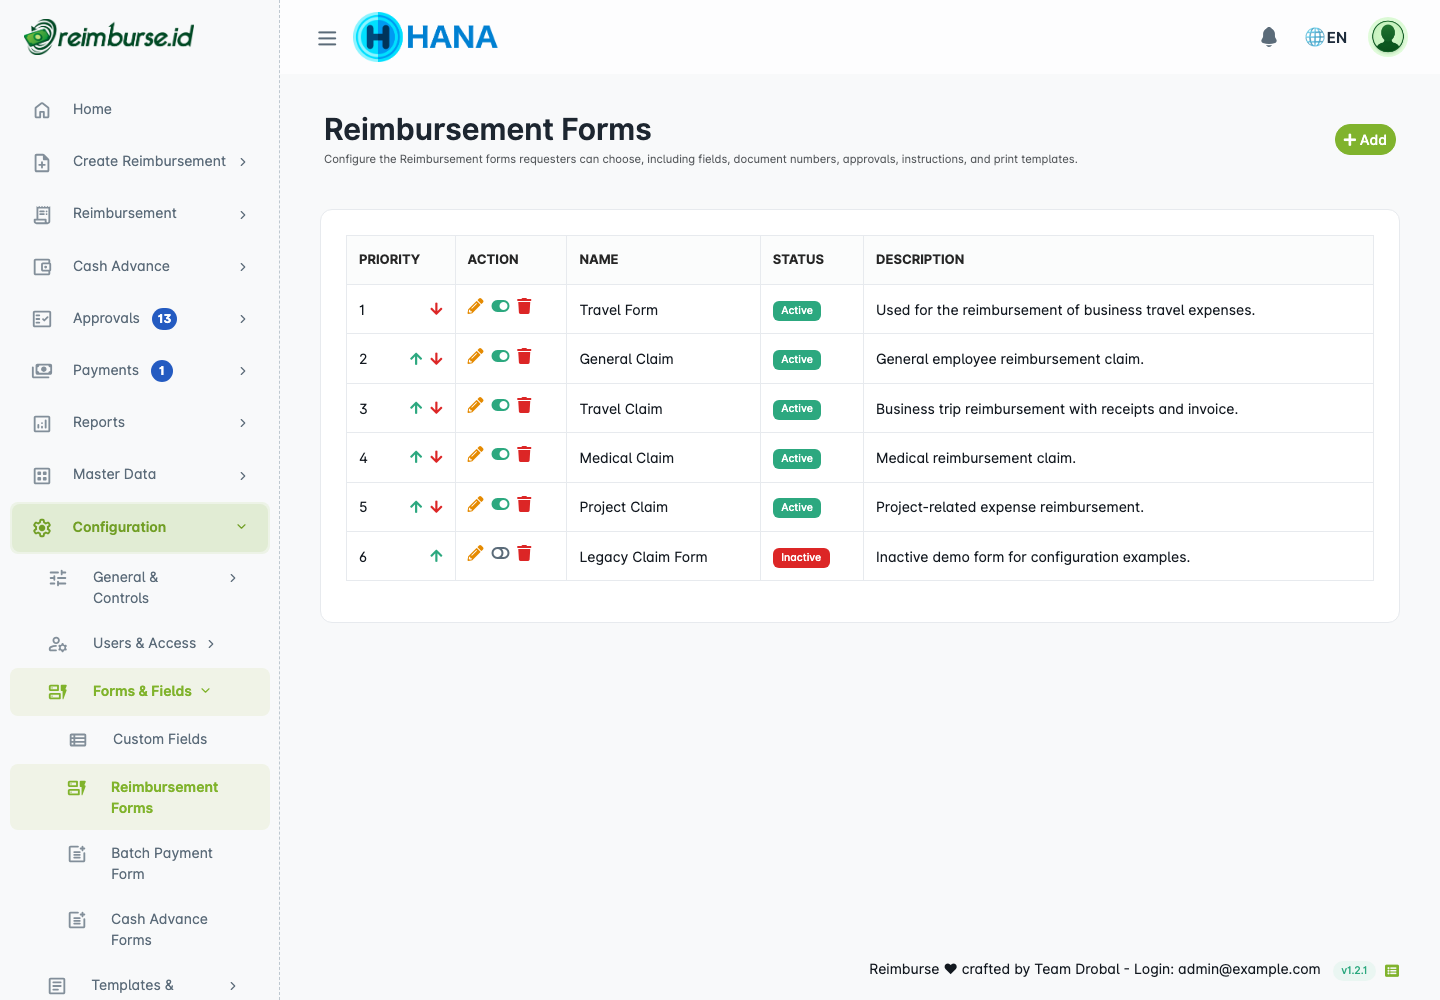This screenshot has height=1000, width=1440.
Task: Toggle Project Claim active switch
Action: [501, 504]
